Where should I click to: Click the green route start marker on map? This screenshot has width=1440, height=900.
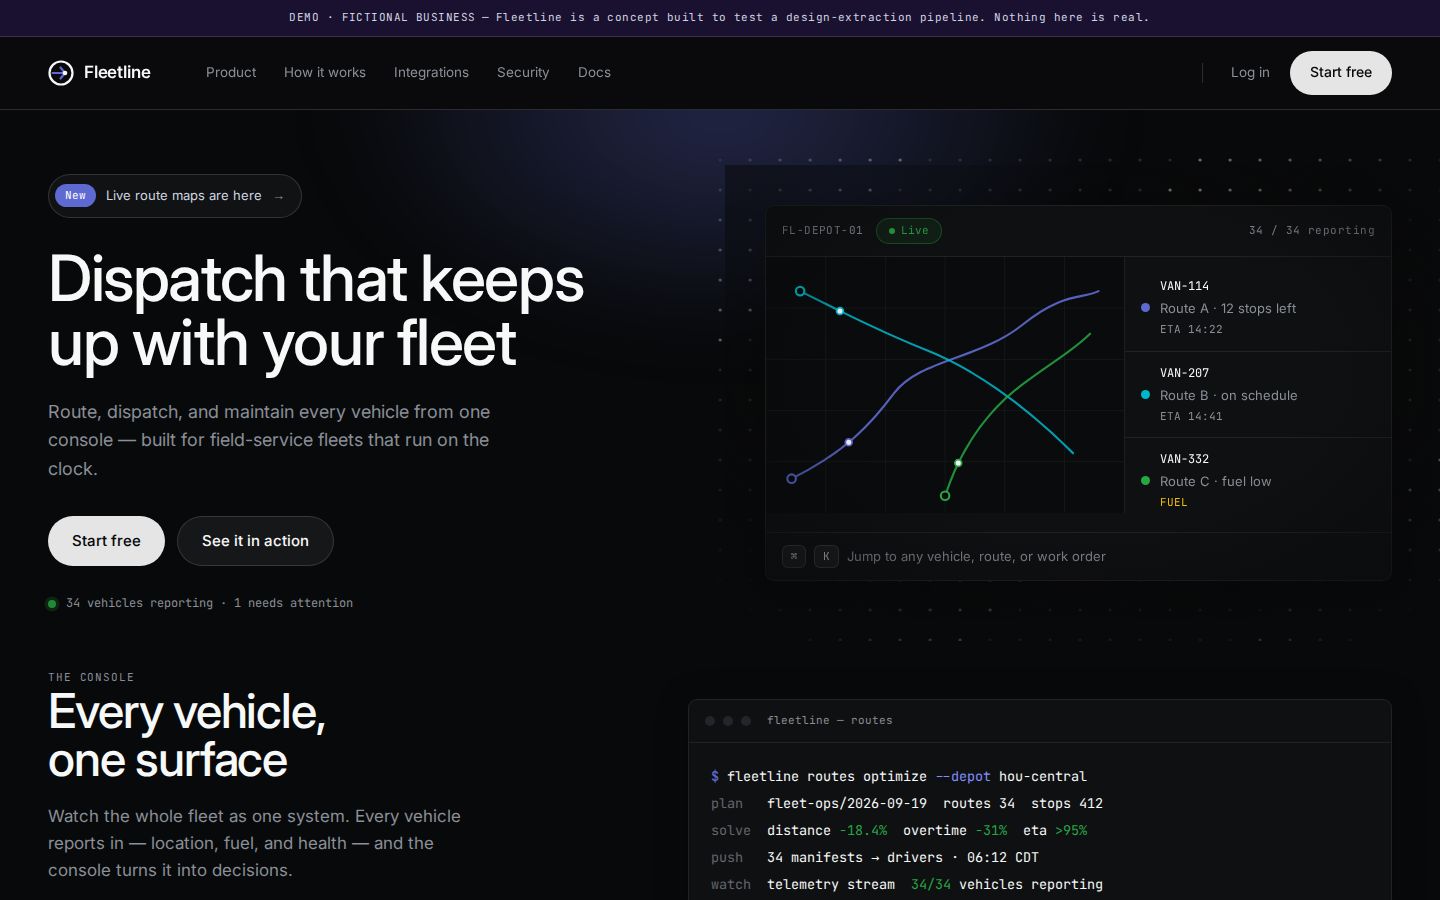[x=945, y=496]
